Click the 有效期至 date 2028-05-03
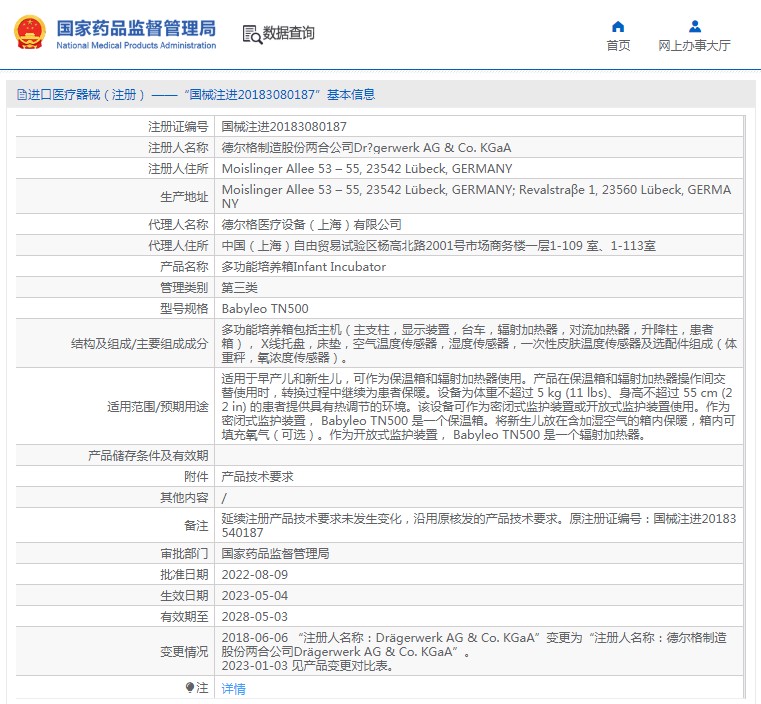 click(x=254, y=617)
